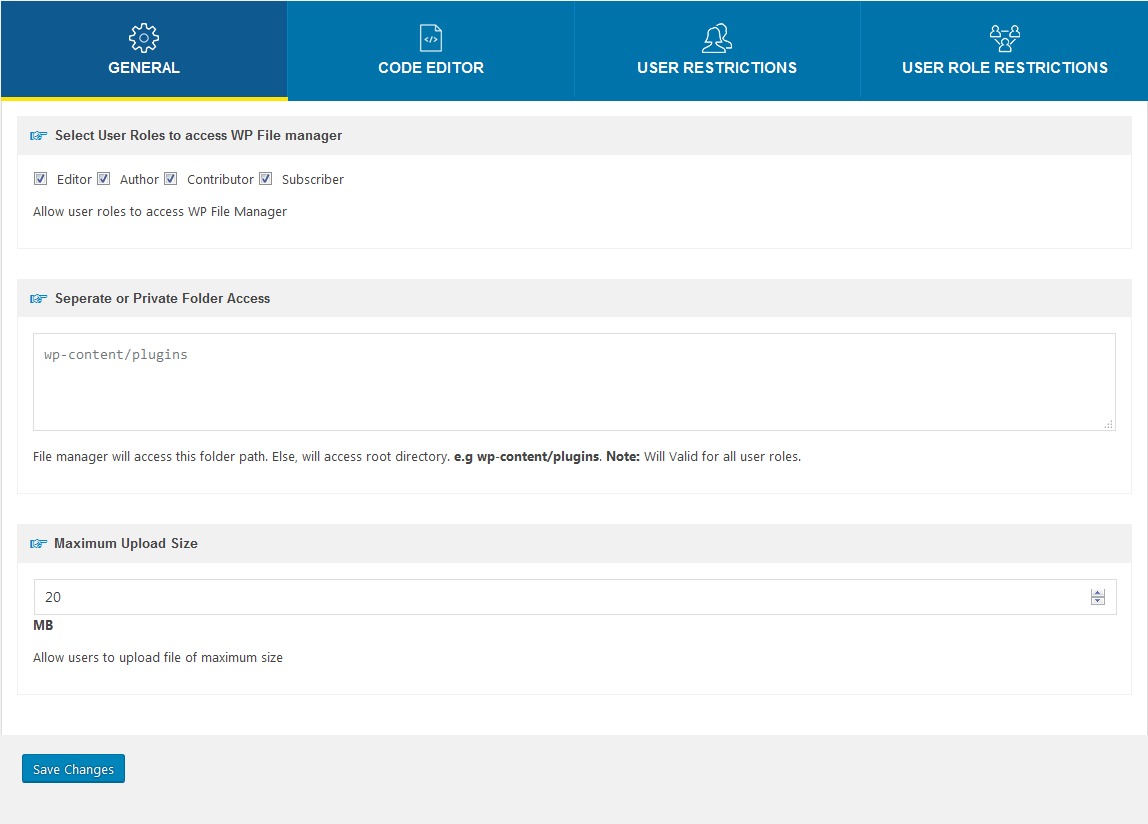
Task: Open the User Restrictions tab
Action: [717, 68]
